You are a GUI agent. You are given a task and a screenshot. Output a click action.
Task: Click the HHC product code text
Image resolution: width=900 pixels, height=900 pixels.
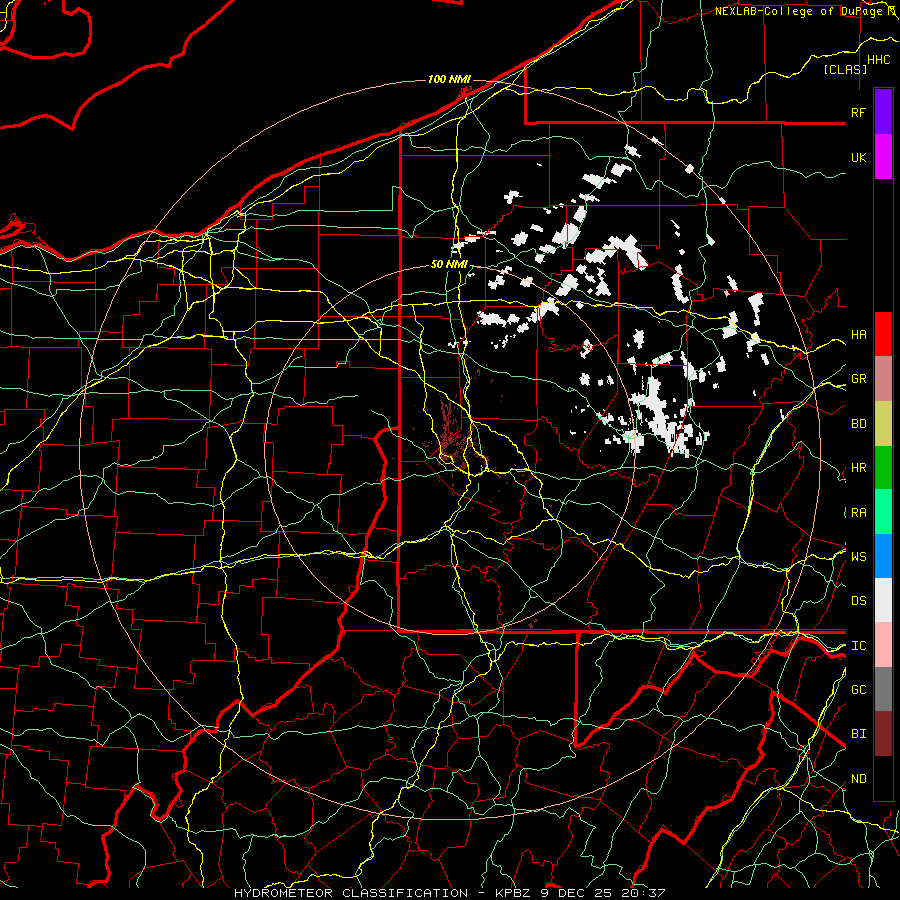[878, 60]
